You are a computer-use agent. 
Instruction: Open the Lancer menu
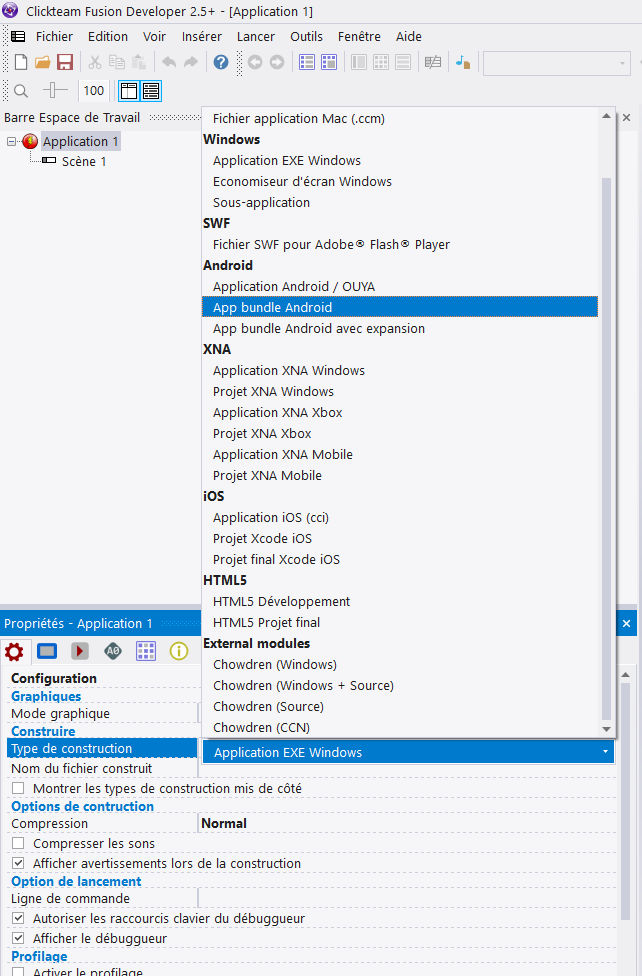coord(255,37)
